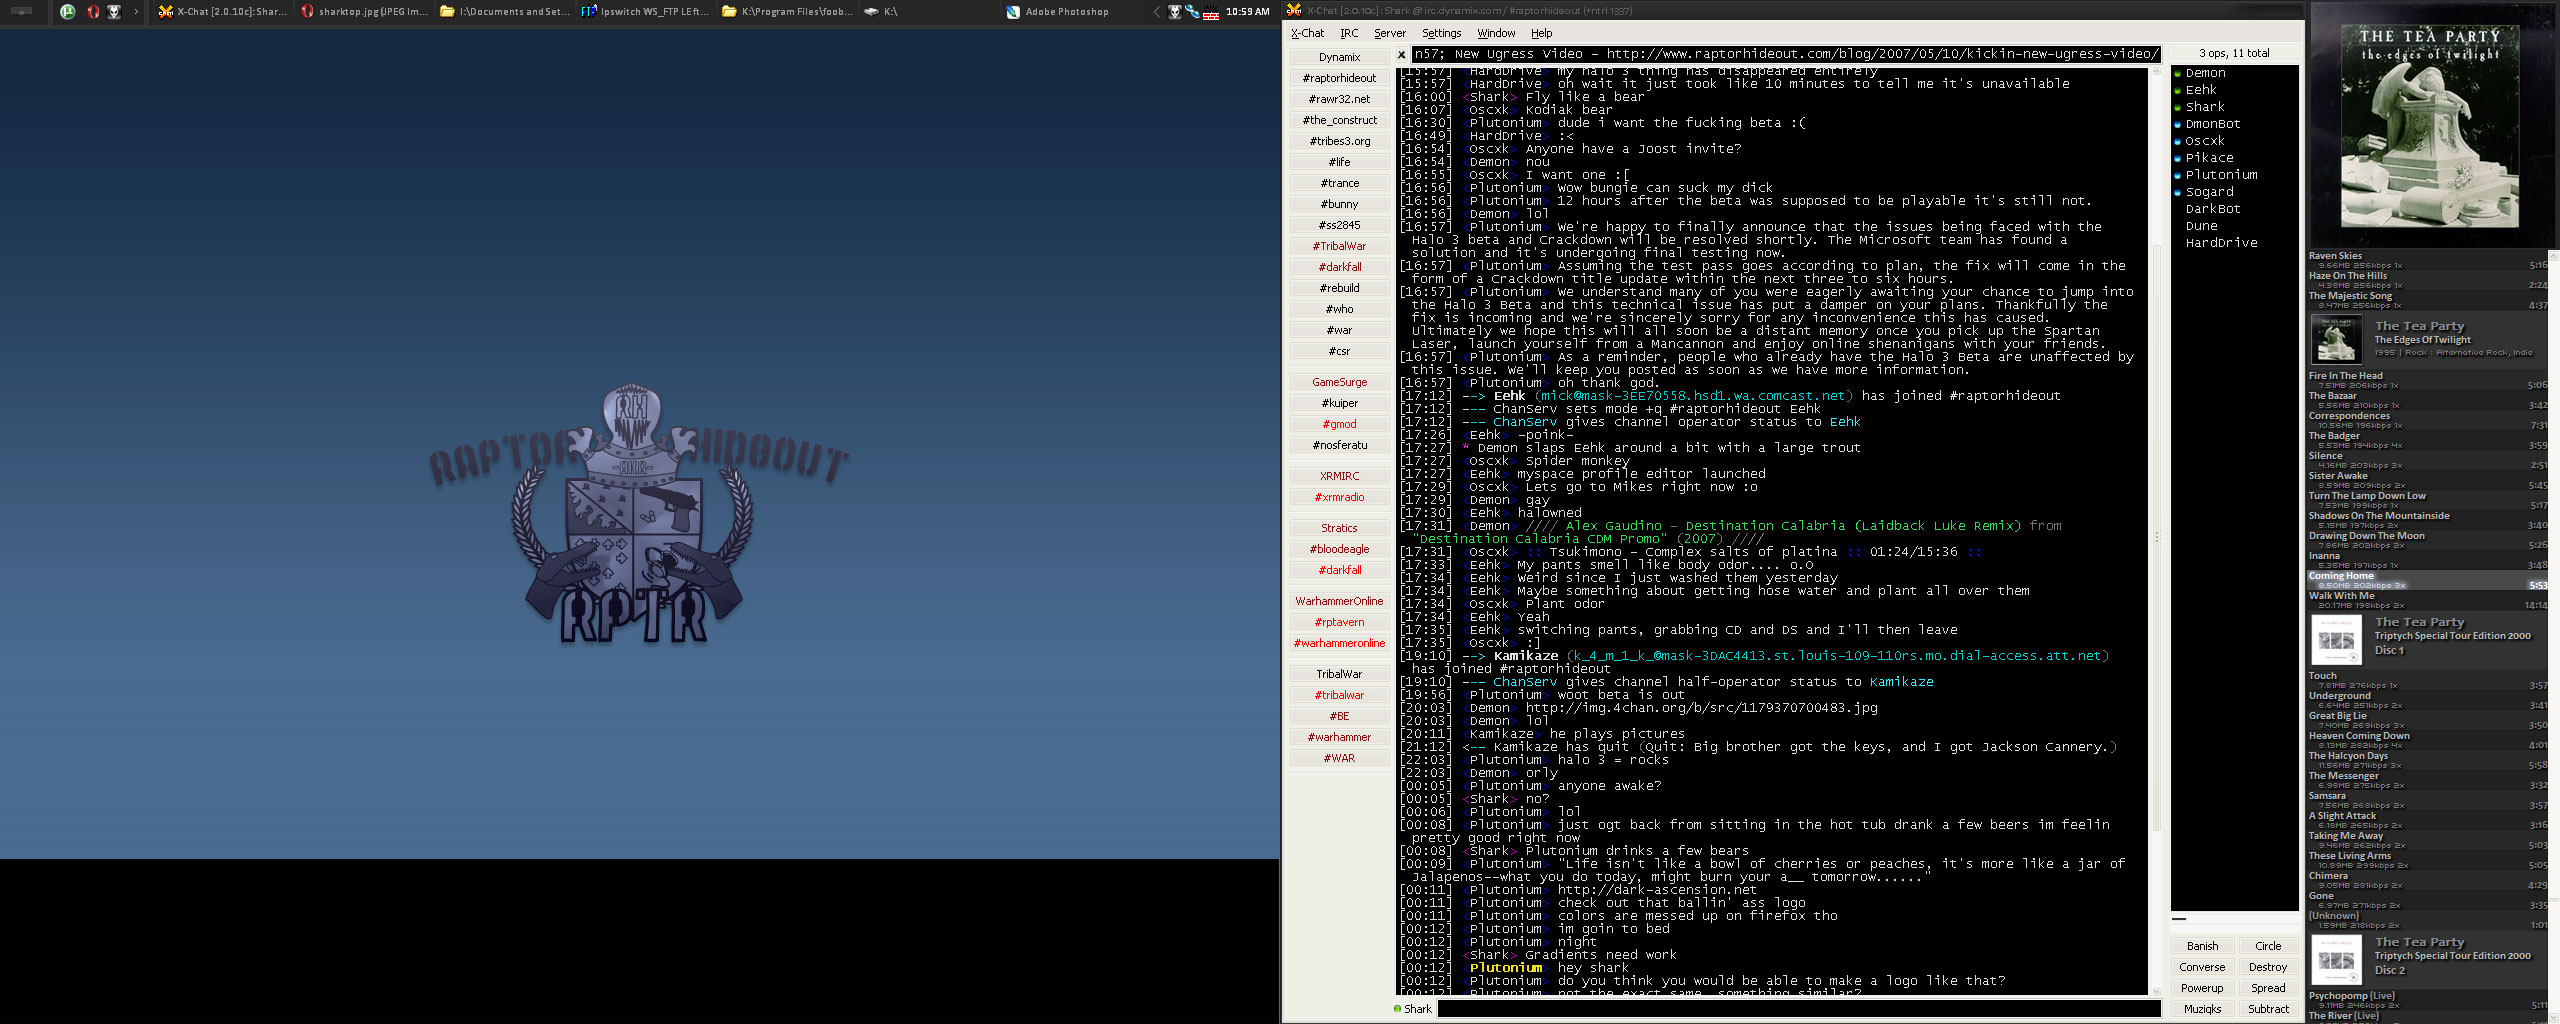Open the sharktop.jpg Opera taskbar button

pyautogui.click(x=364, y=12)
